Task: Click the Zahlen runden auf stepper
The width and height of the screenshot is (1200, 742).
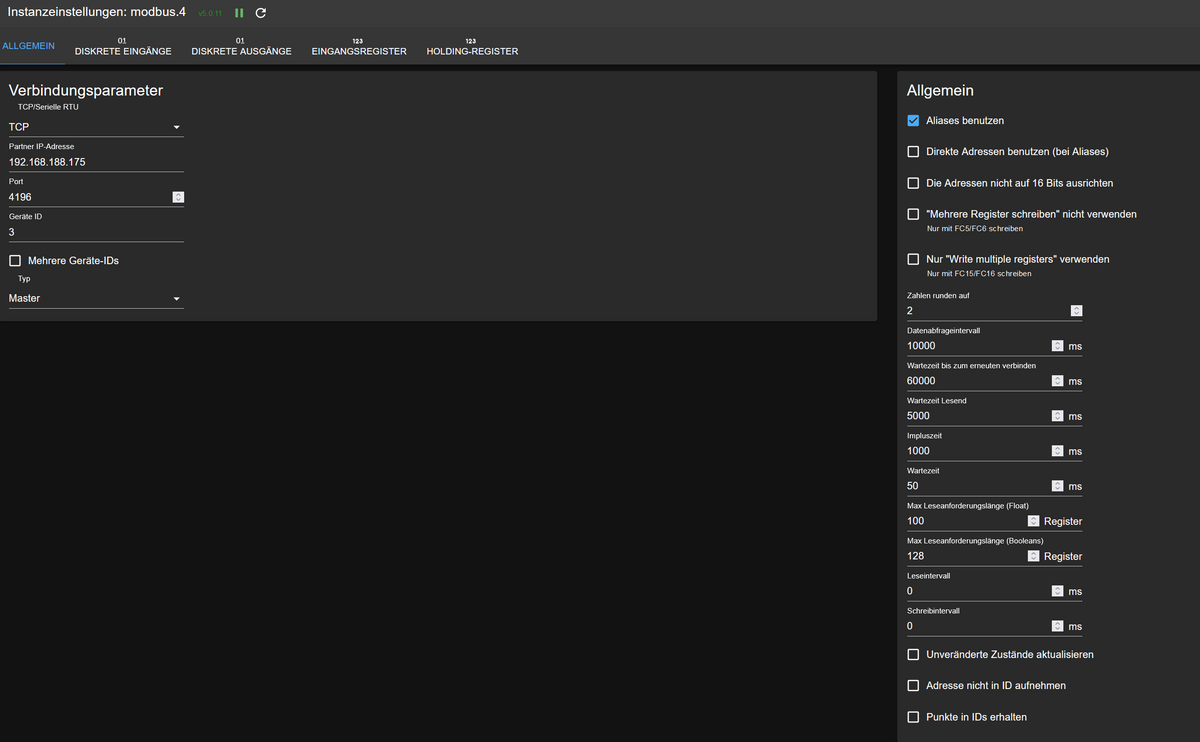Action: (1076, 311)
